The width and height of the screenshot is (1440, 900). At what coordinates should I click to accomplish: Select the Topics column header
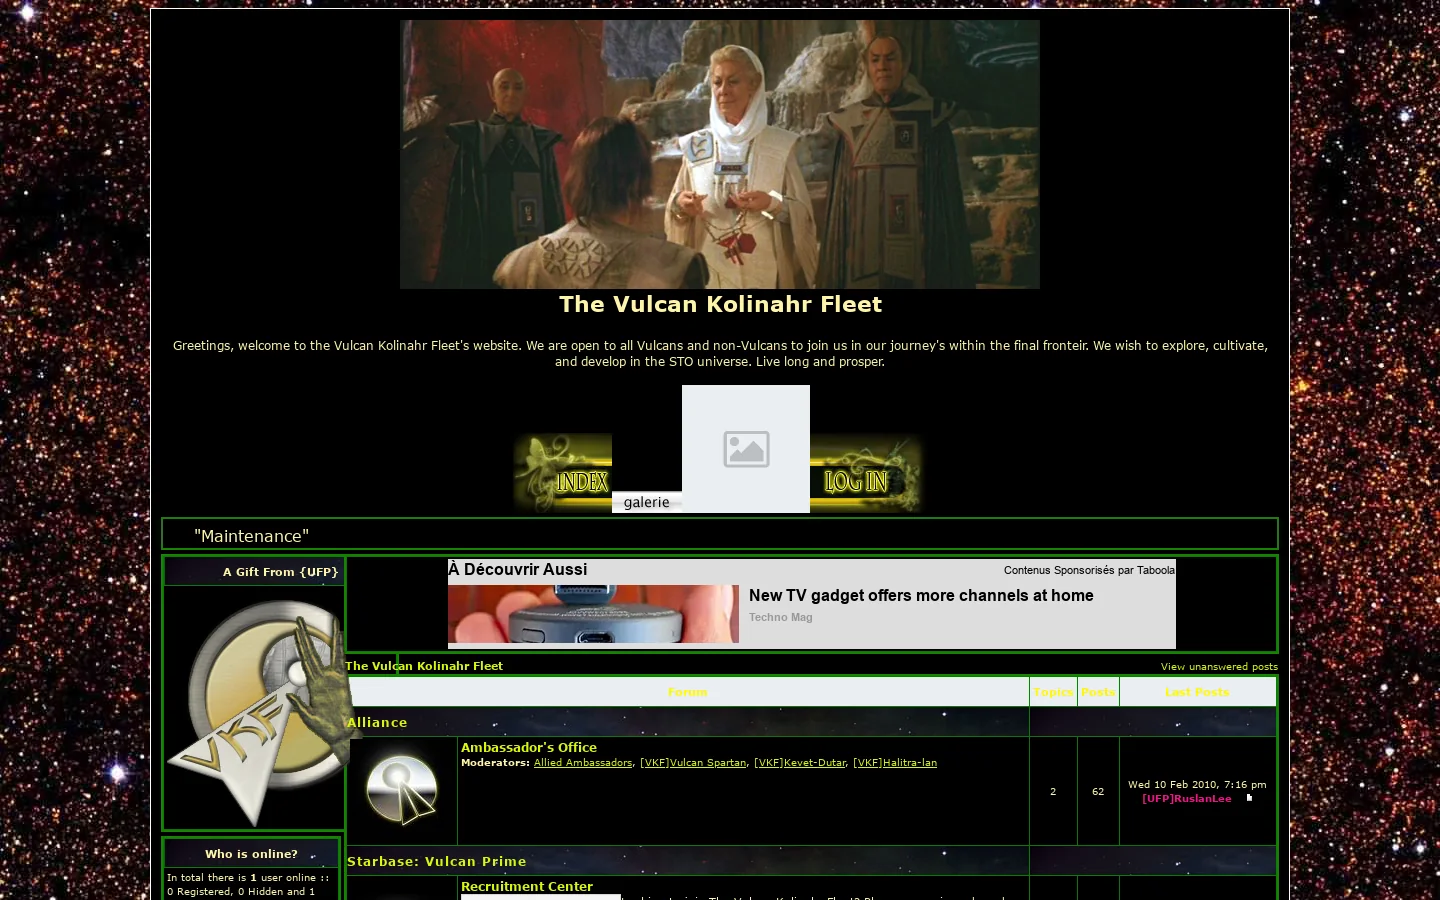(x=1053, y=692)
